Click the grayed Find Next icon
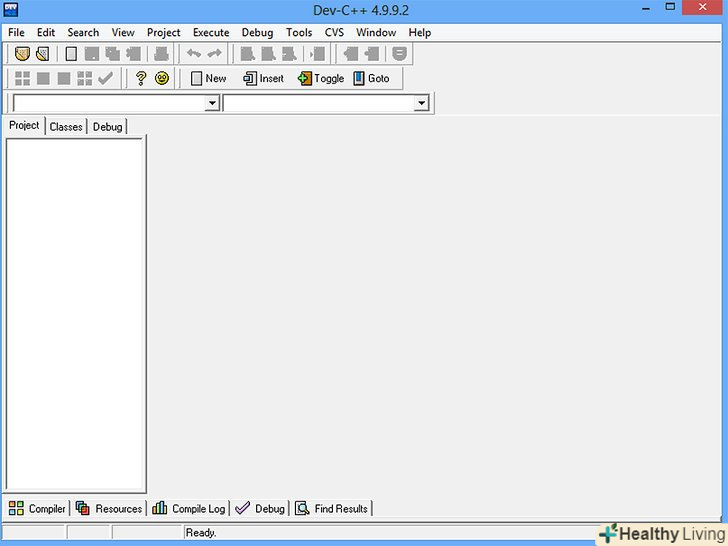 pyautogui.click(x=289, y=54)
